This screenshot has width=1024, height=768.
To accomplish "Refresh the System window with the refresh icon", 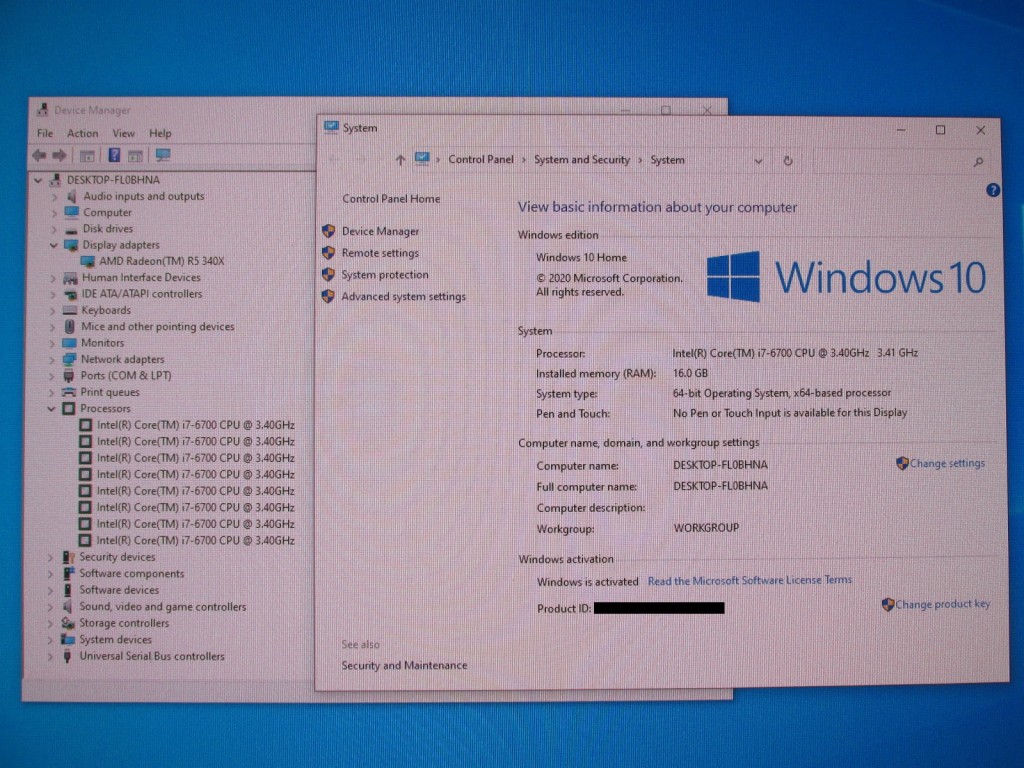I will (x=788, y=161).
